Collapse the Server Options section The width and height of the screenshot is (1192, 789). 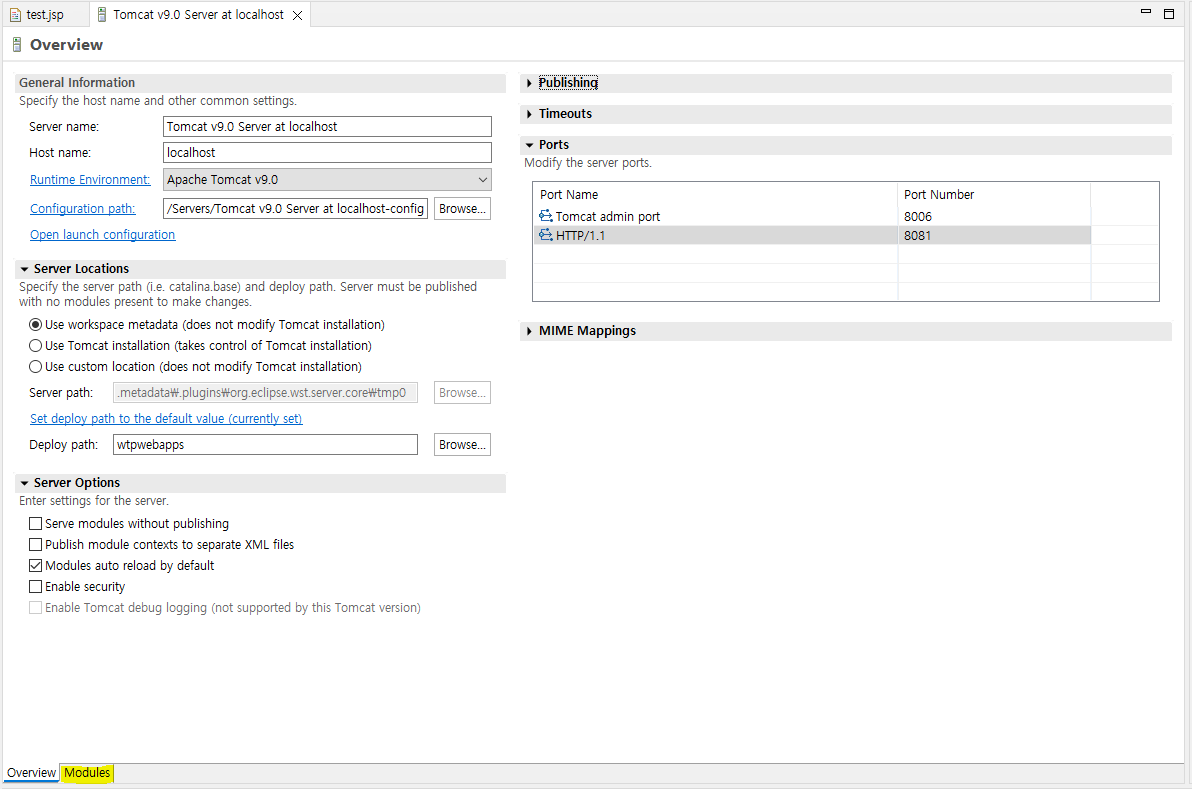24,483
